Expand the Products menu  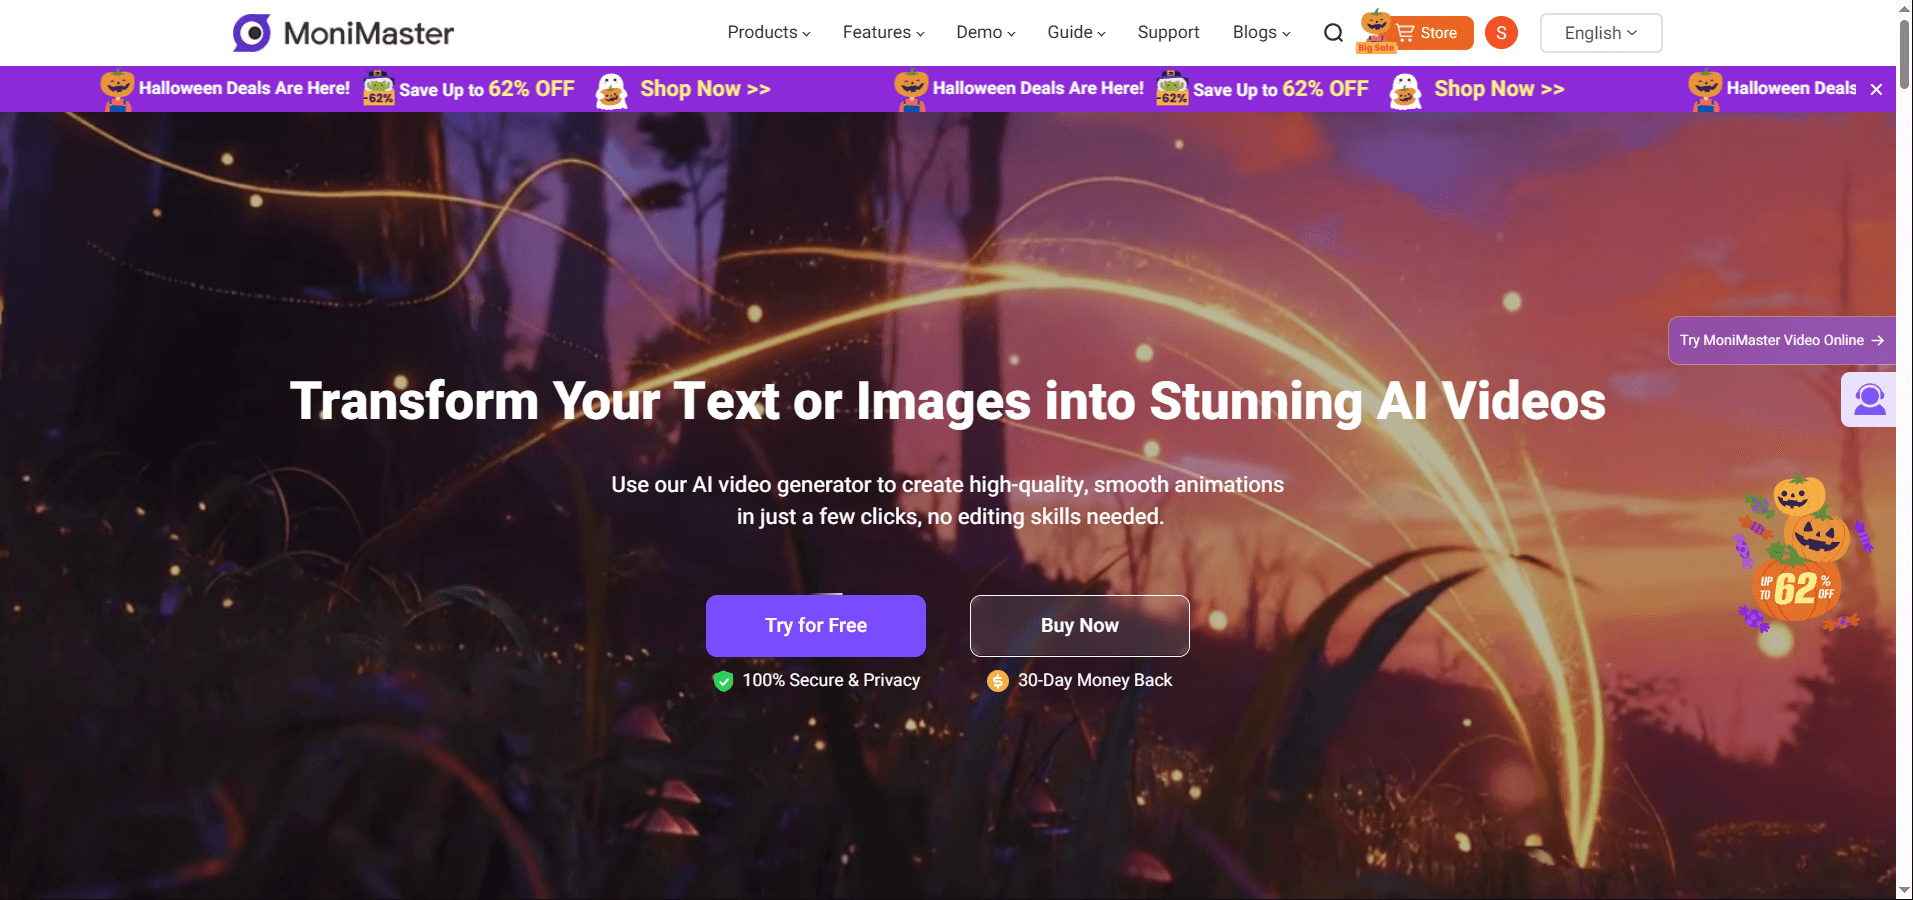(768, 32)
